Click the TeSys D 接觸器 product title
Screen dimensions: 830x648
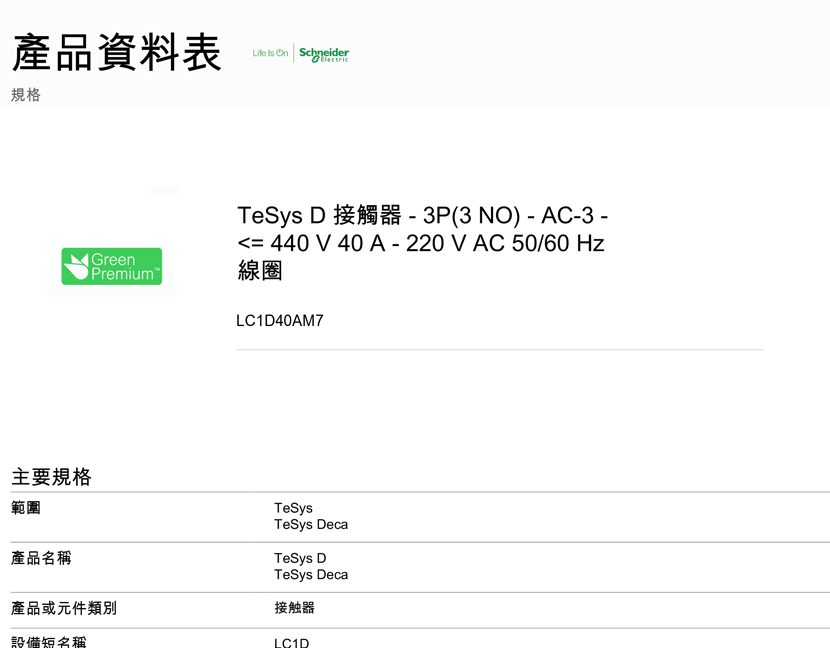click(x=422, y=243)
